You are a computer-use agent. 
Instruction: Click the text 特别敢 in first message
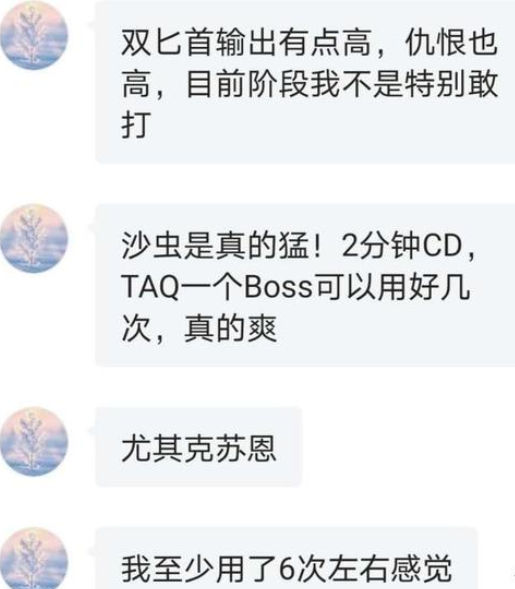click(452, 83)
